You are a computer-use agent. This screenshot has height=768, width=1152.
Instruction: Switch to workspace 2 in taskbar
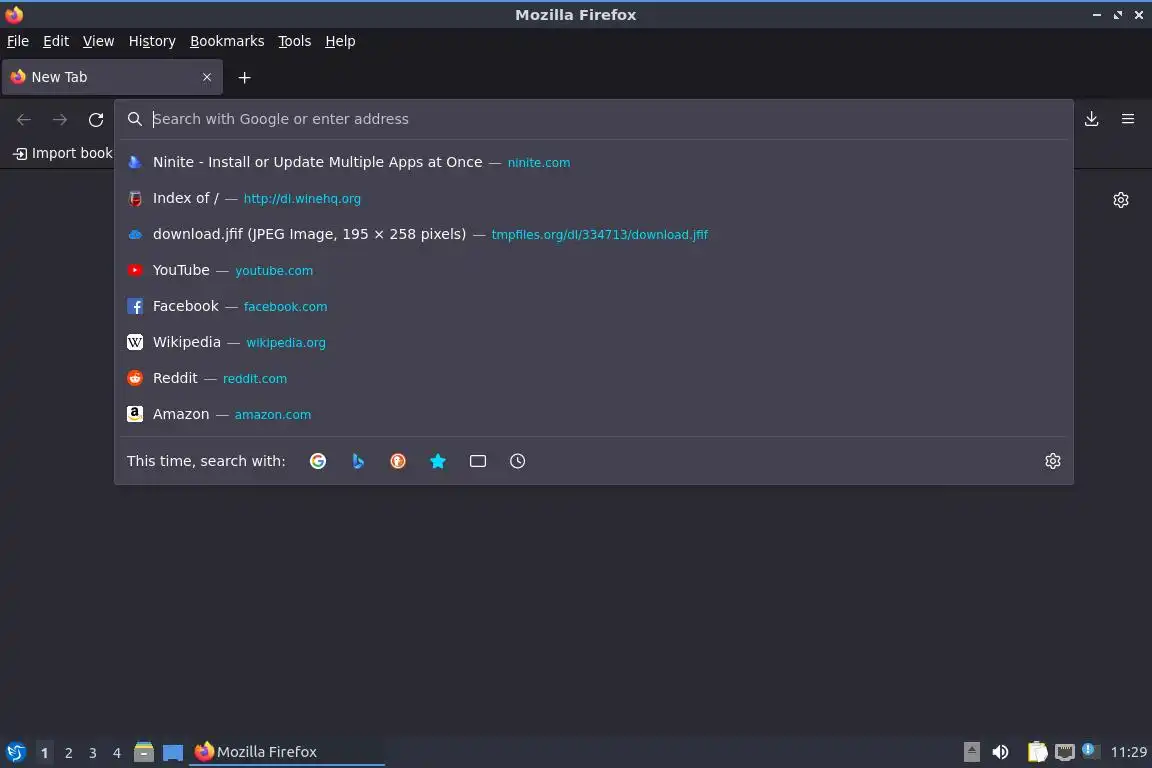[x=68, y=753]
